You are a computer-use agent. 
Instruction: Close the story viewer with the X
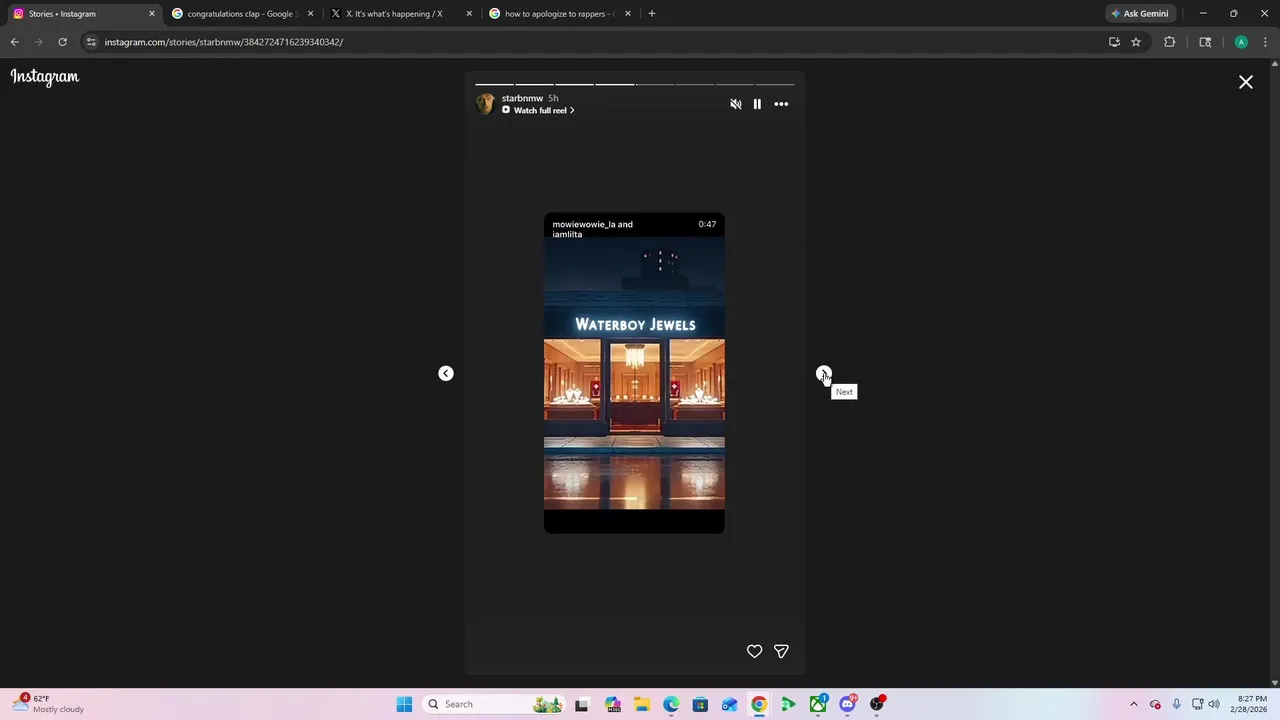click(1246, 82)
